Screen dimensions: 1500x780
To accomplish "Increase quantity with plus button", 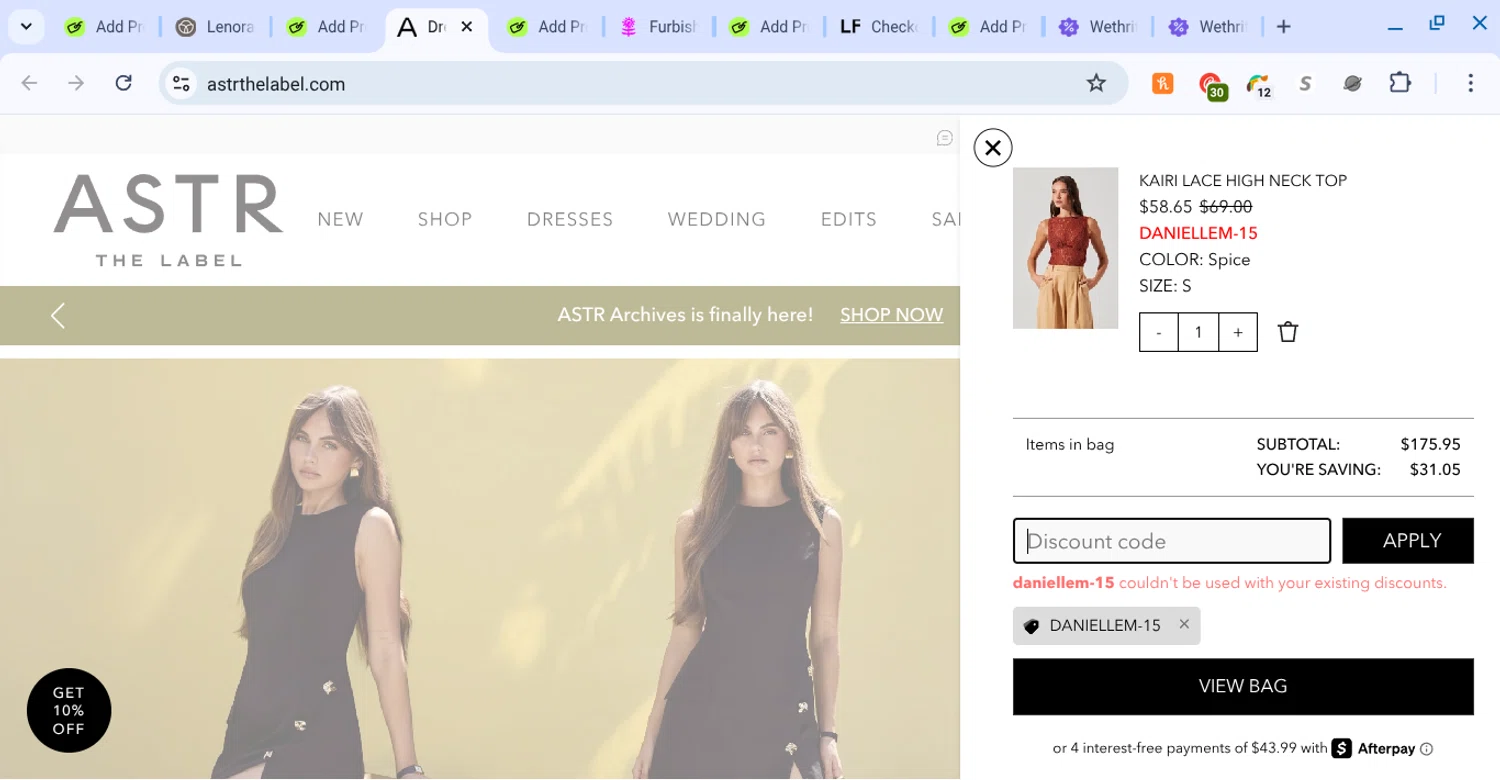I will 1238,333.
